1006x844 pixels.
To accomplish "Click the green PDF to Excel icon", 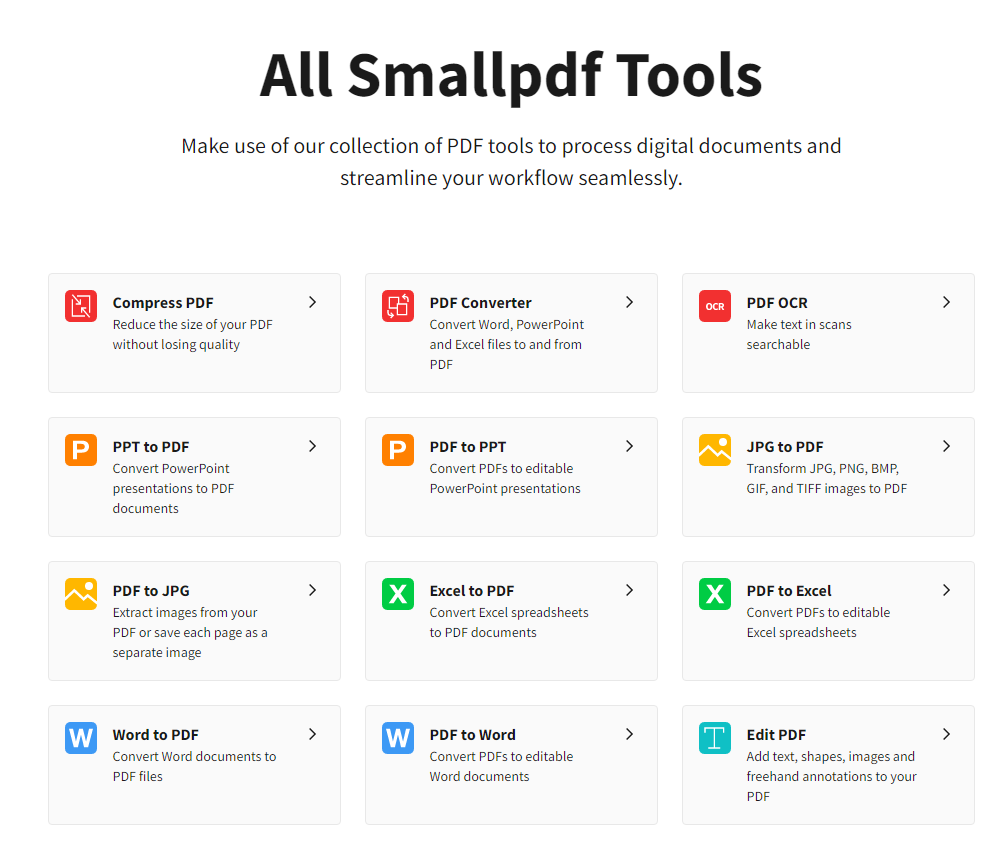I will (x=715, y=594).
